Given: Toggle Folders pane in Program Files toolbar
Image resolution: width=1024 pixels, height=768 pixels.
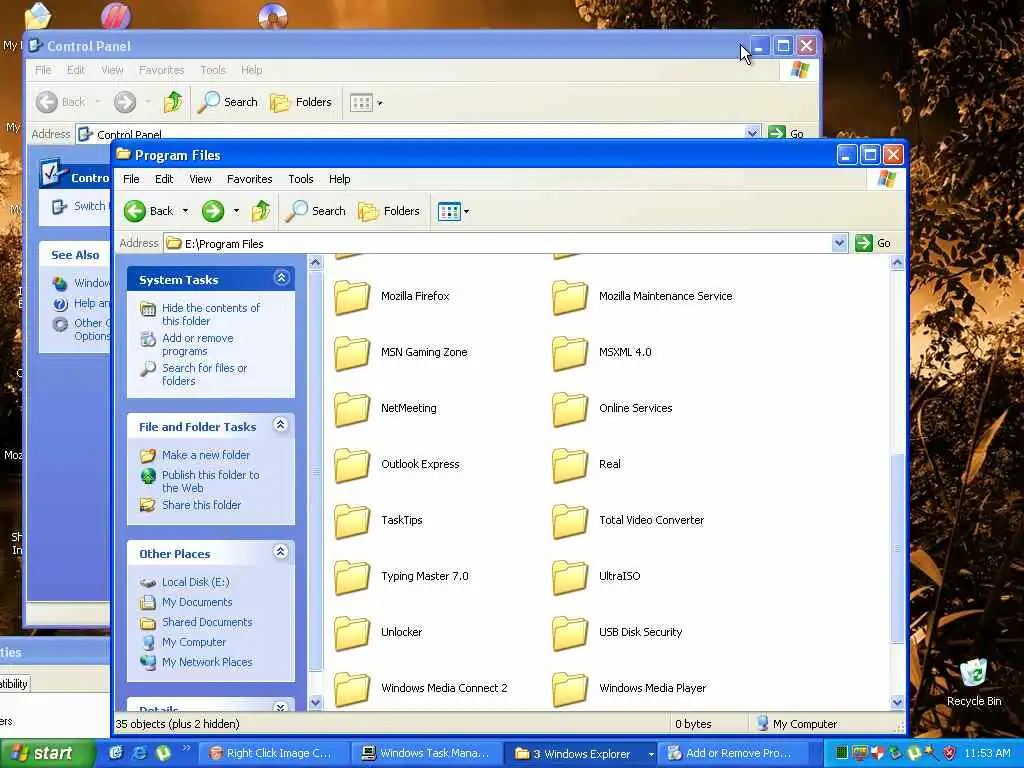Looking at the screenshot, I should [389, 211].
